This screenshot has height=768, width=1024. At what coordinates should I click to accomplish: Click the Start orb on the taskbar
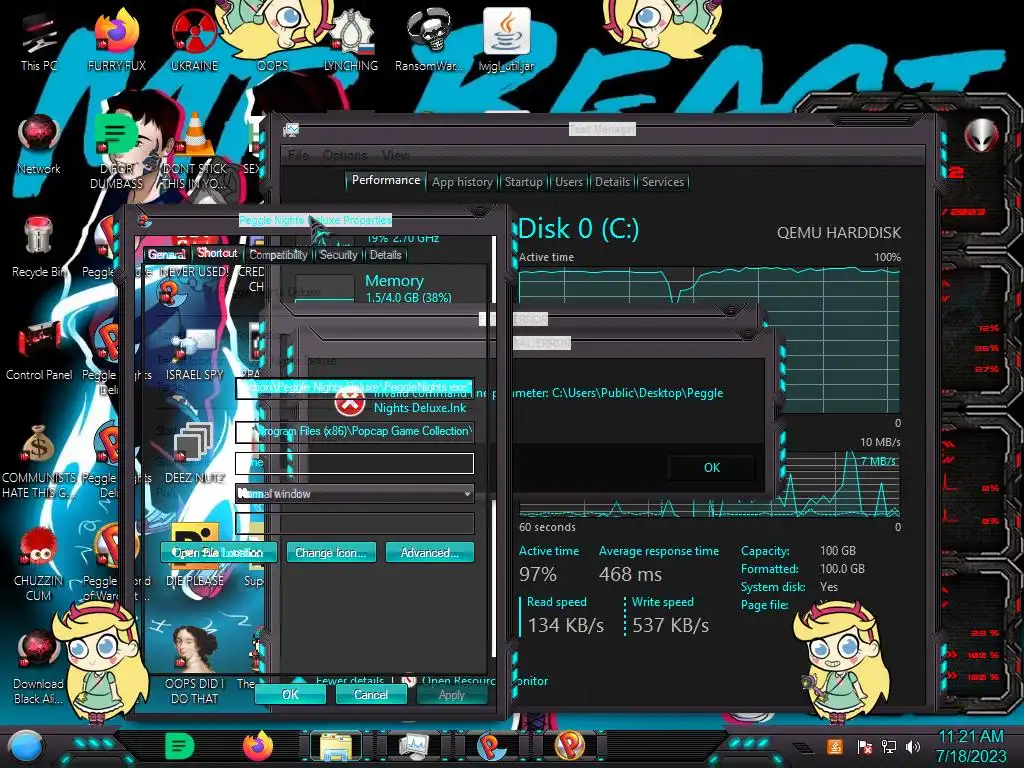(25, 746)
